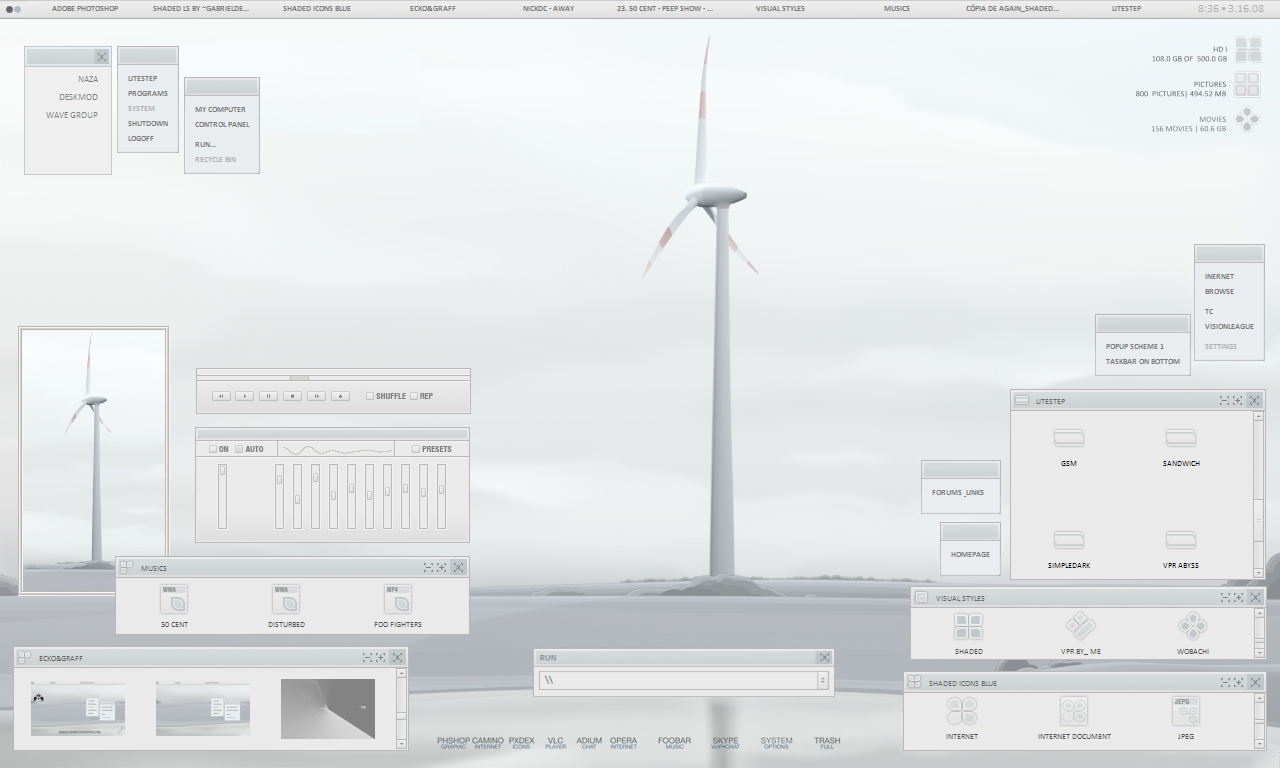Enable the SHUFFLE checkbox
Image resolution: width=1280 pixels, height=768 pixels.
369,396
